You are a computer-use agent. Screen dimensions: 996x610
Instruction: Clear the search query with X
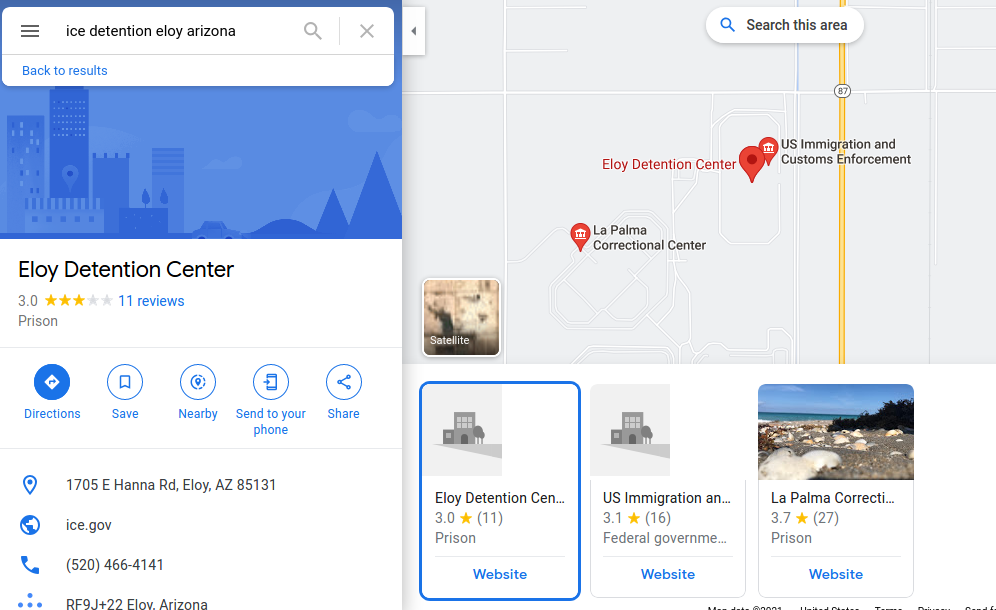[367, 30]
